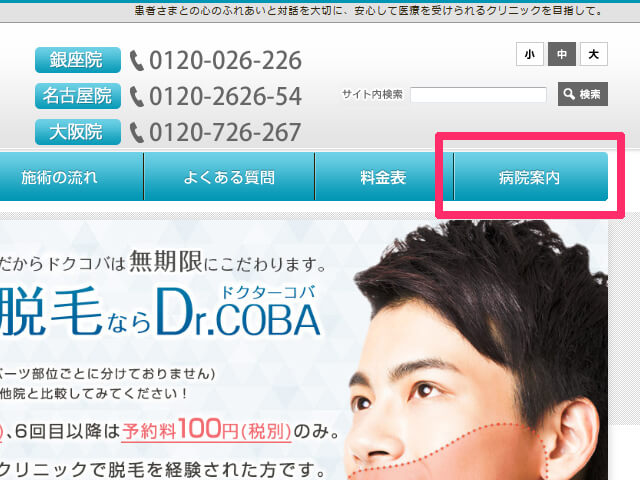Click the 他院と比較してみてください text line

pyautogui.click(x=93, y=394)
